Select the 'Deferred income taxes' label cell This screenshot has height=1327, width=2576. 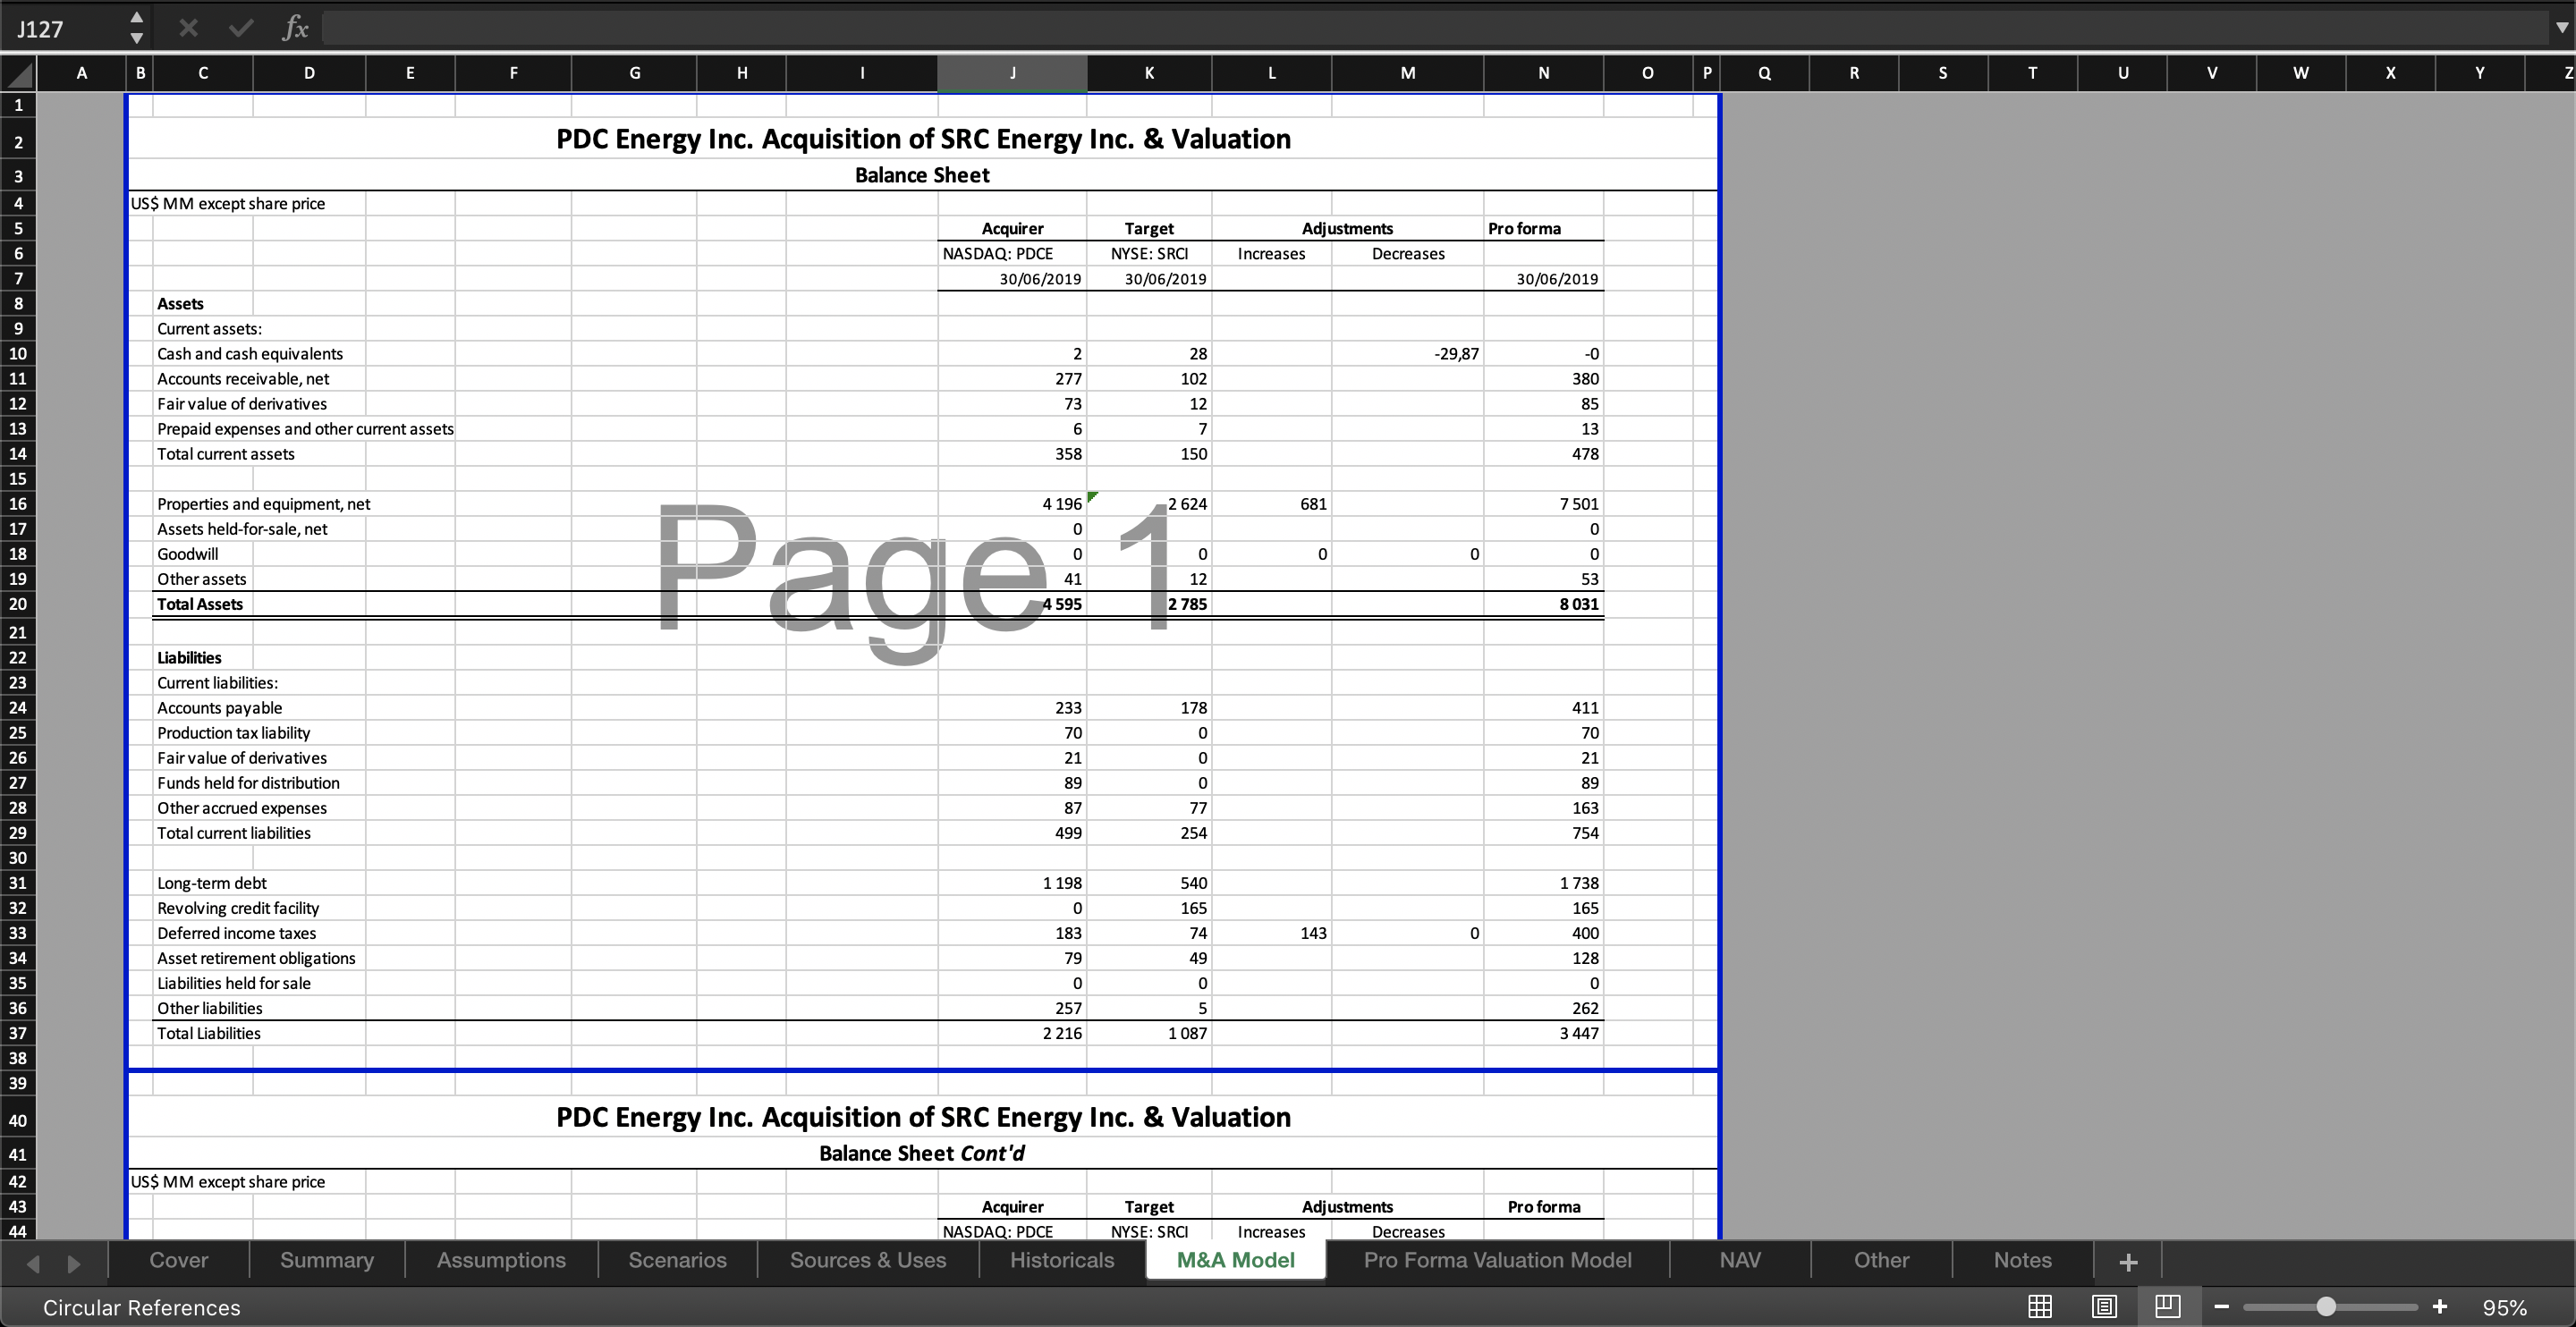pos(236,933)
